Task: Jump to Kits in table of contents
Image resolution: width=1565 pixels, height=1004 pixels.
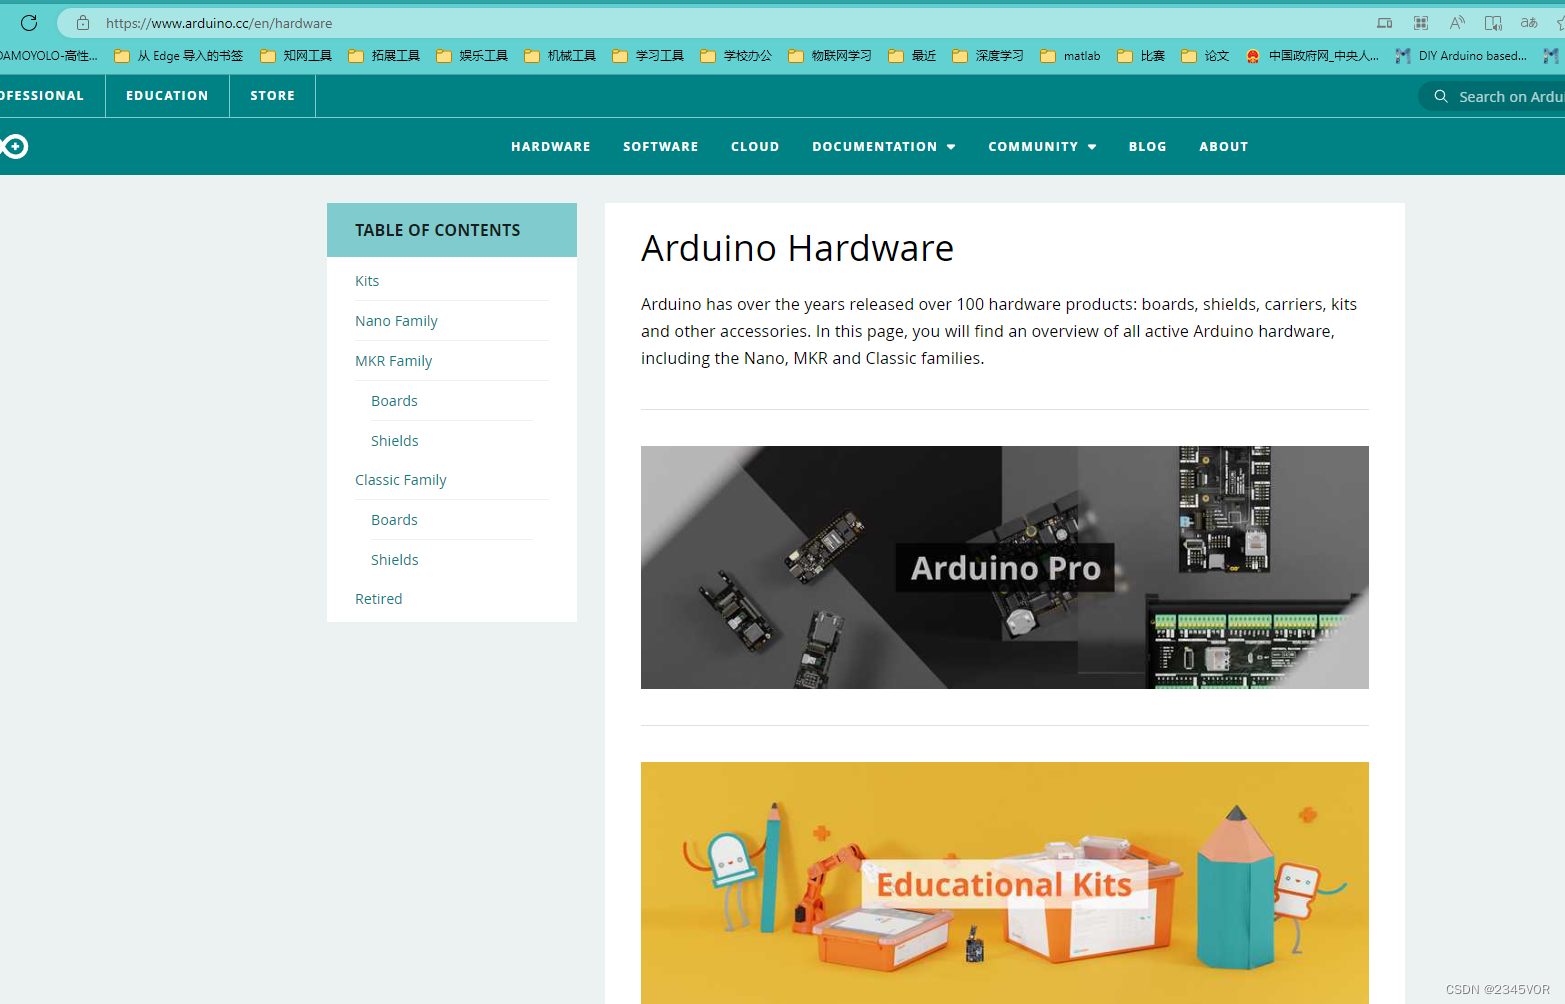Action: (x=367, y=281)
